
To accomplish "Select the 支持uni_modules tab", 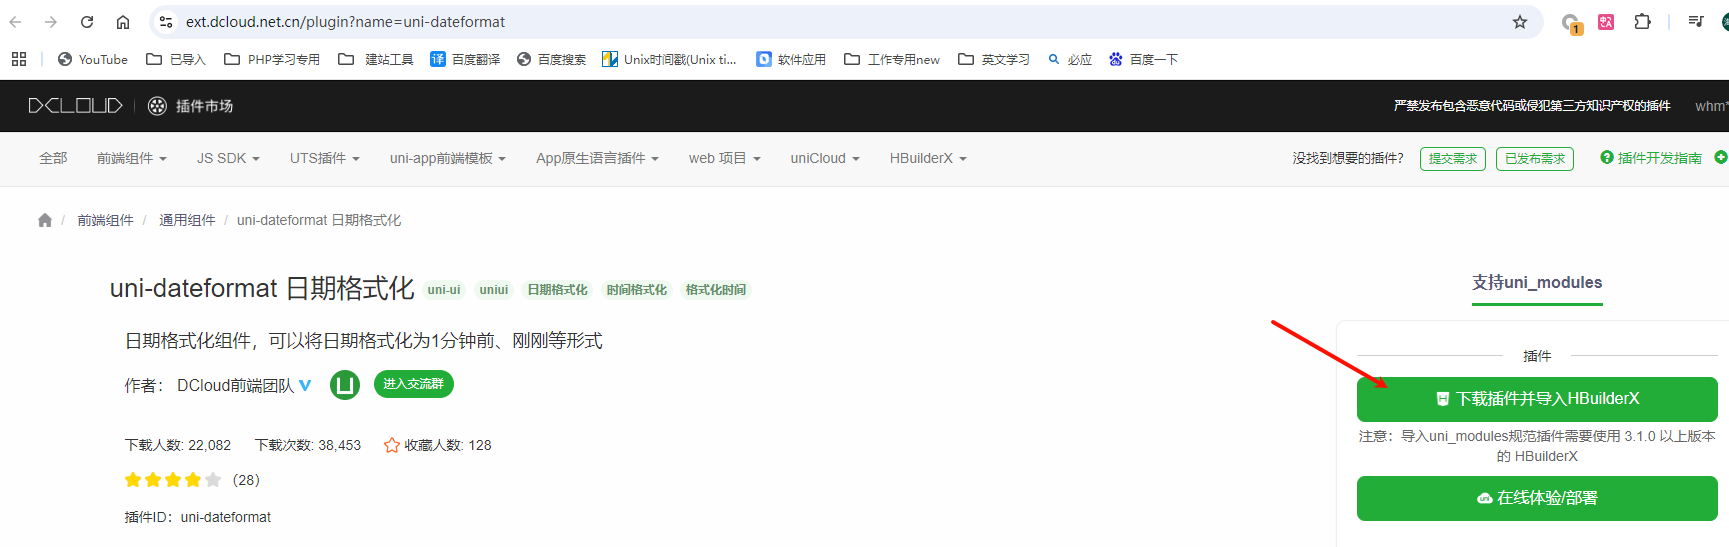I will click(1537, 283).
